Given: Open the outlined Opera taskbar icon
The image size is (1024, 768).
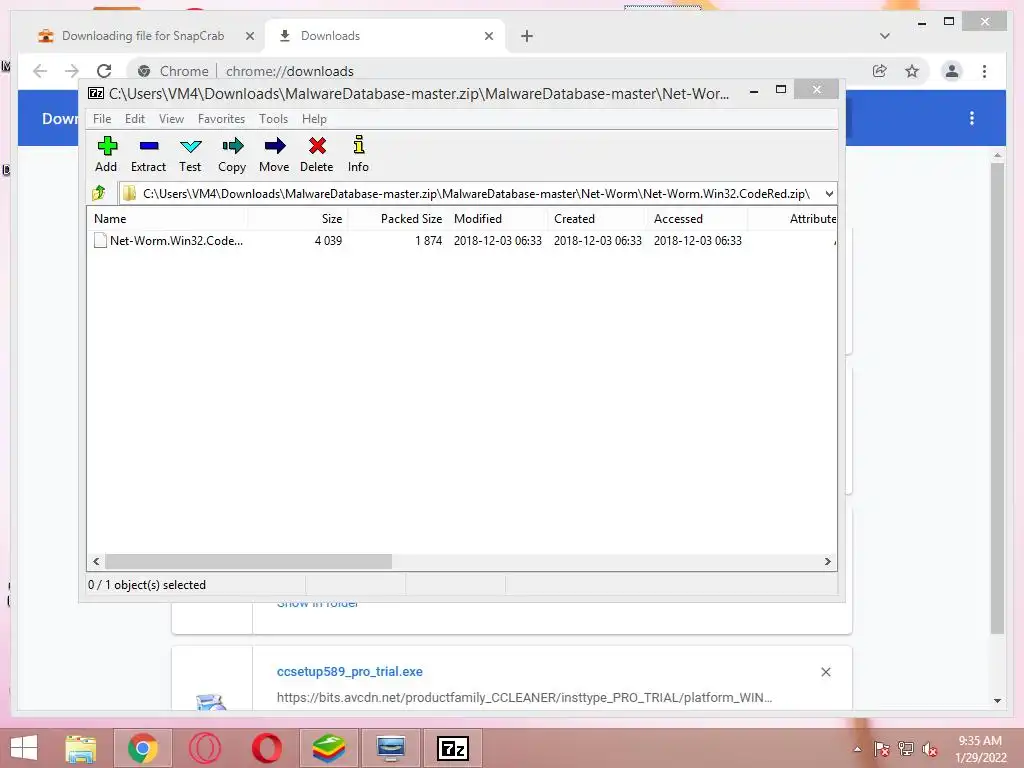Looking at the screenshot, I should [x=204, y=748].
